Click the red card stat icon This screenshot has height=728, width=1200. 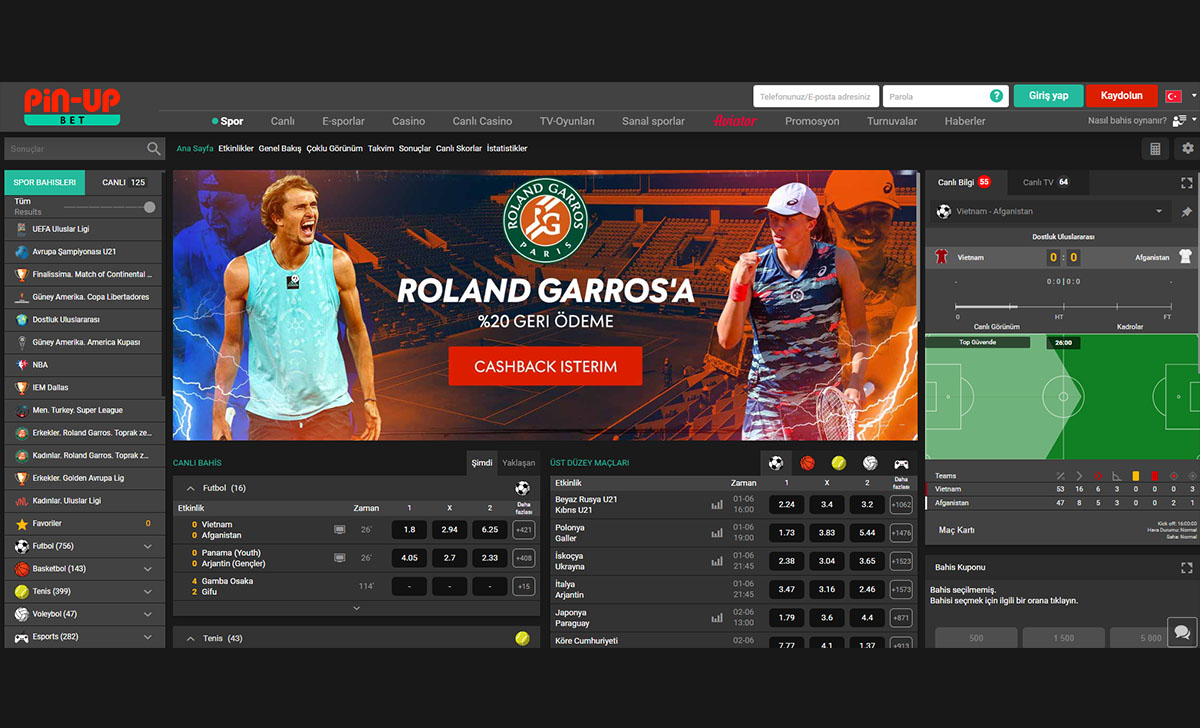[x=1154, y=476]
